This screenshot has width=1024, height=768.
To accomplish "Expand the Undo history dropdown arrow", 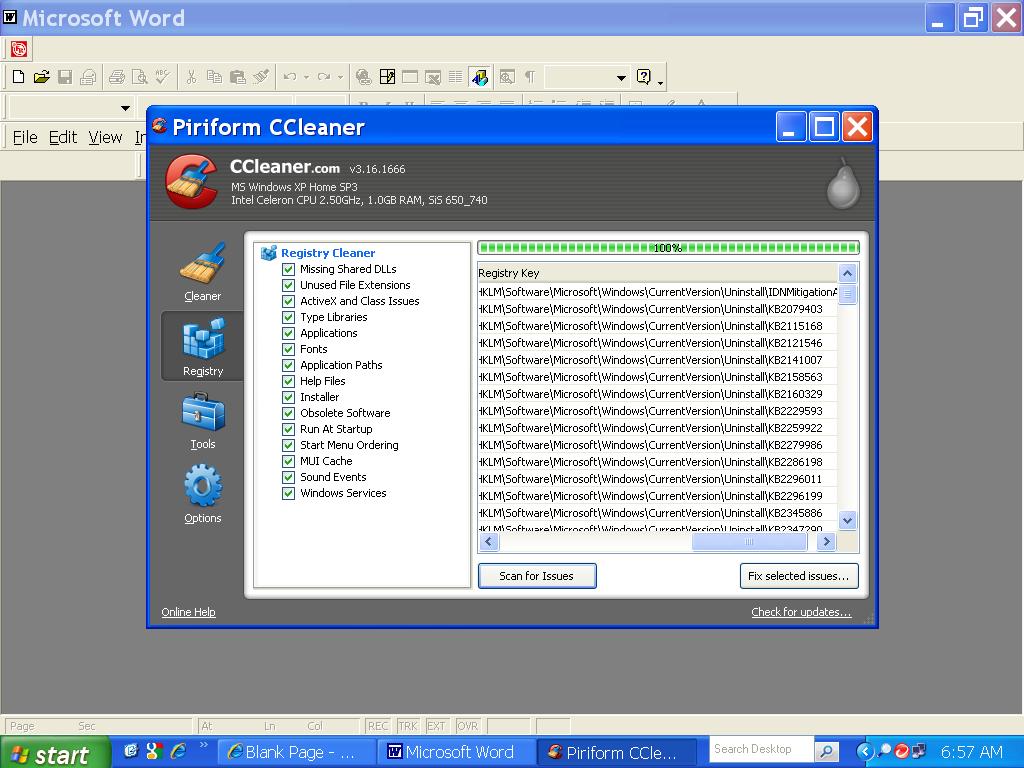I will click(306, 77).
